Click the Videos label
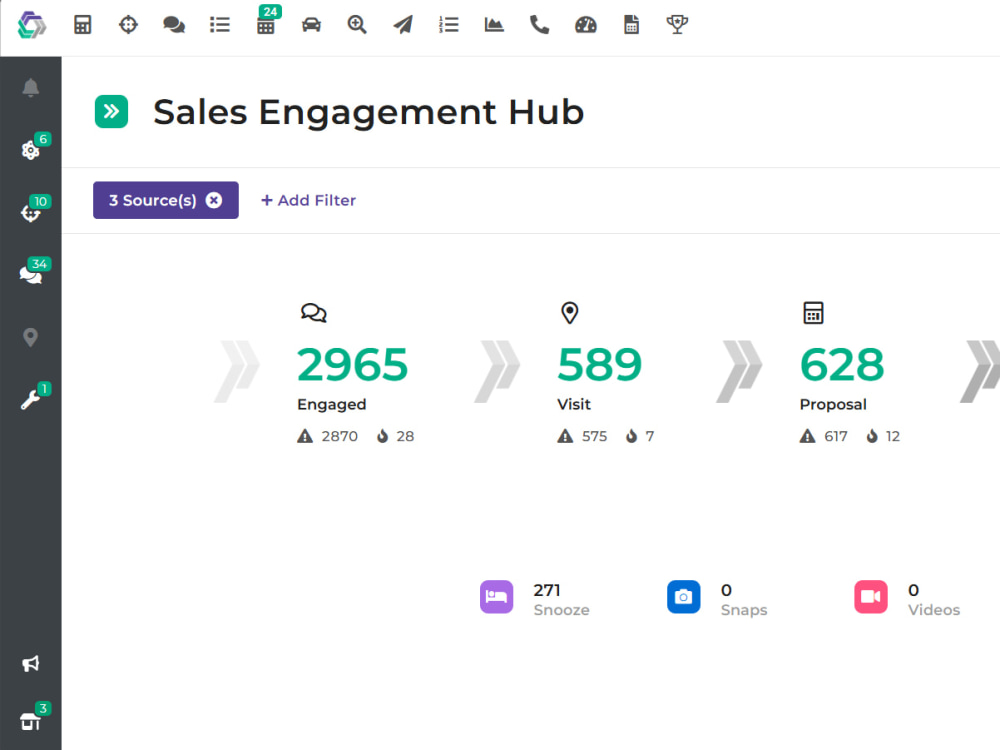Viewport: 1000px width, 750px height. [x=934, y=610]
